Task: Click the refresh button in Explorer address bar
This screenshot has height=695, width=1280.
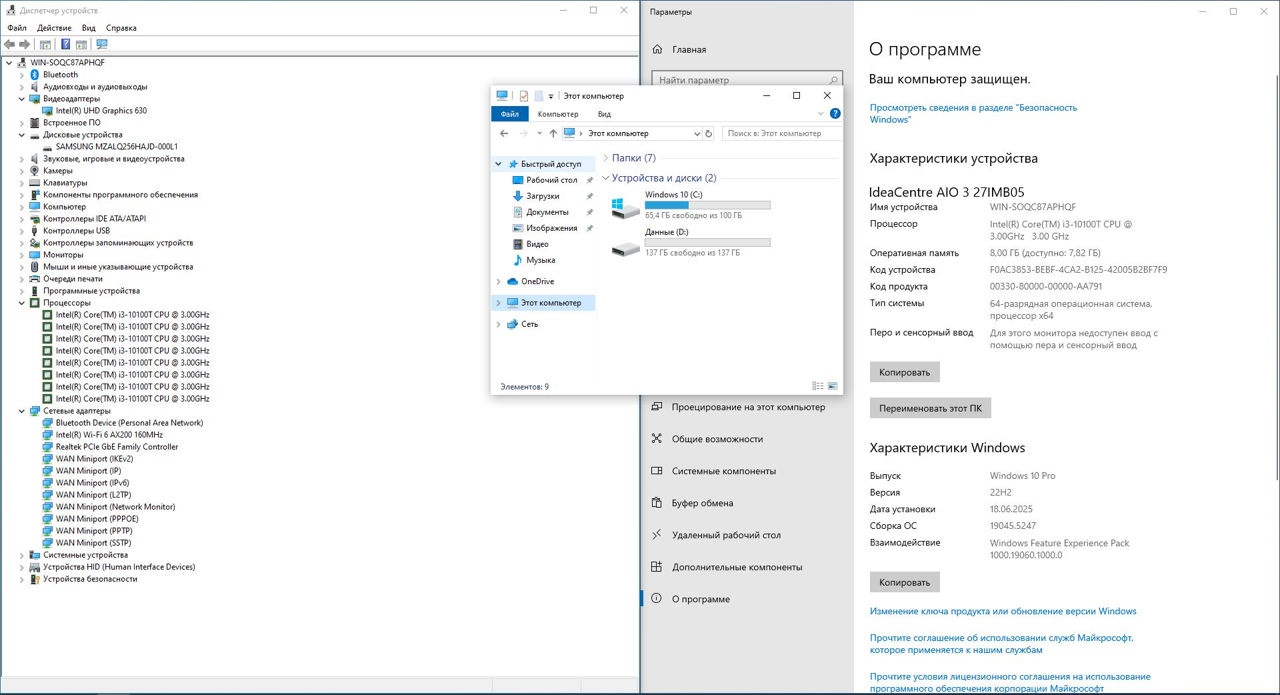Action: [709, 133]
